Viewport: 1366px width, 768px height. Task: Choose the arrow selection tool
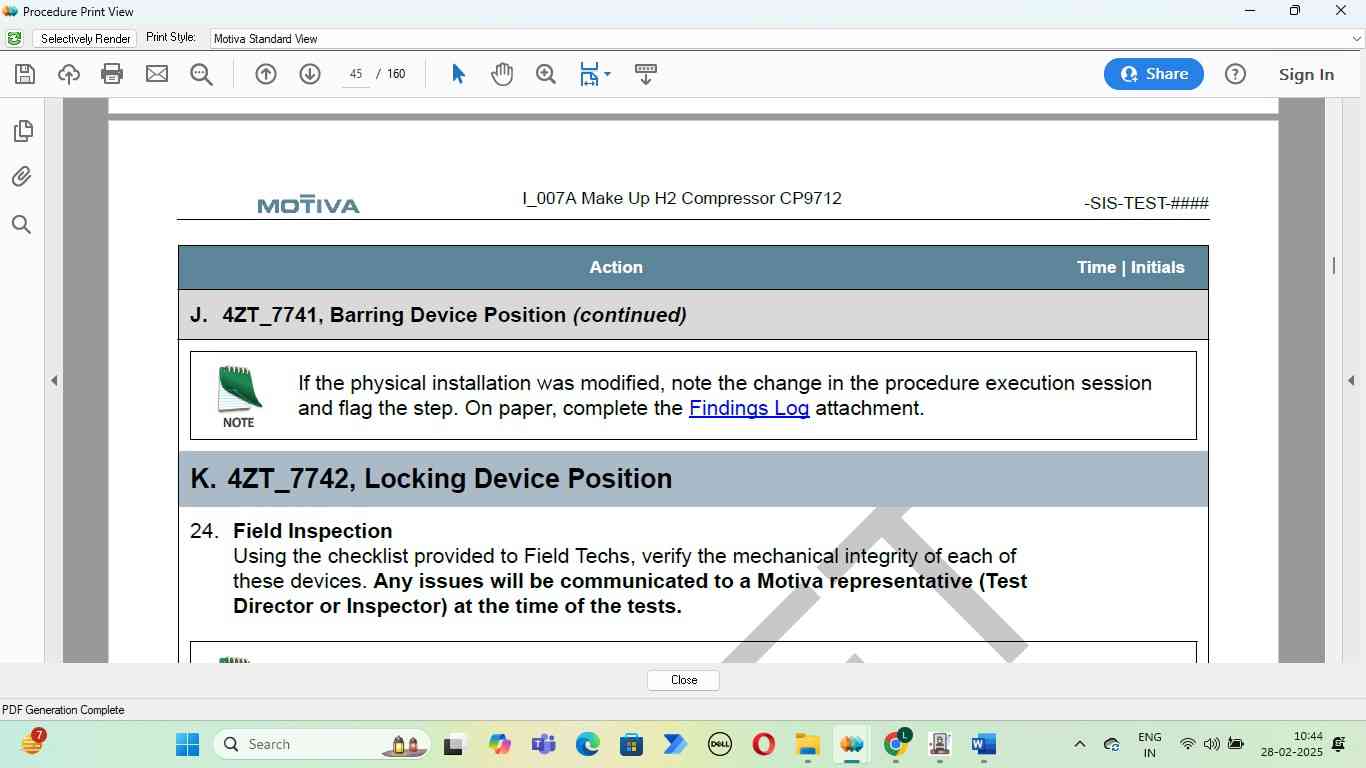(x=458, y=74)
